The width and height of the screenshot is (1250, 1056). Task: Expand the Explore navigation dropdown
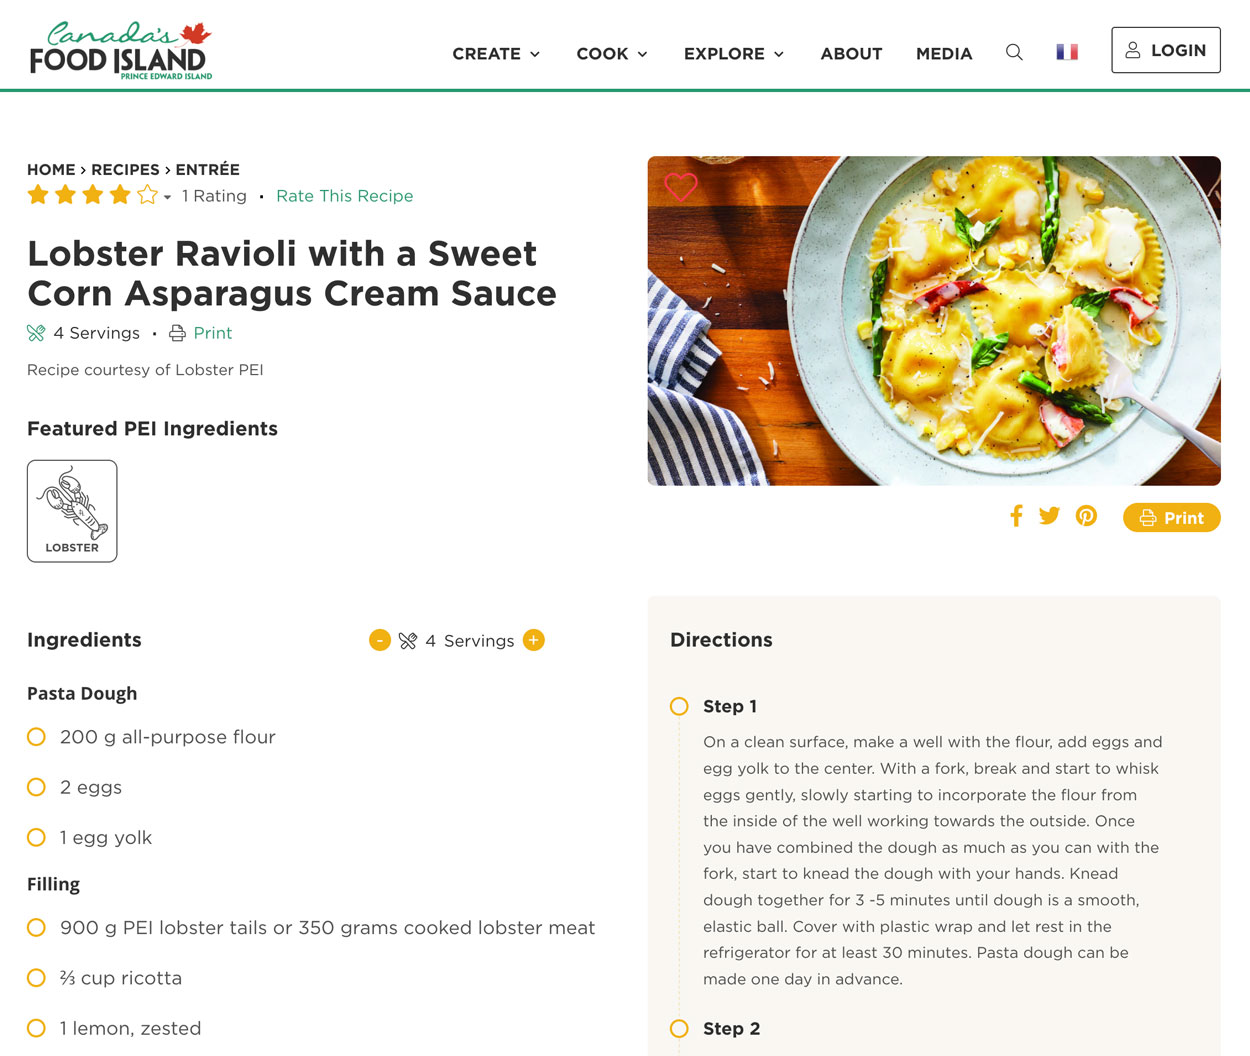click(734, 54)
